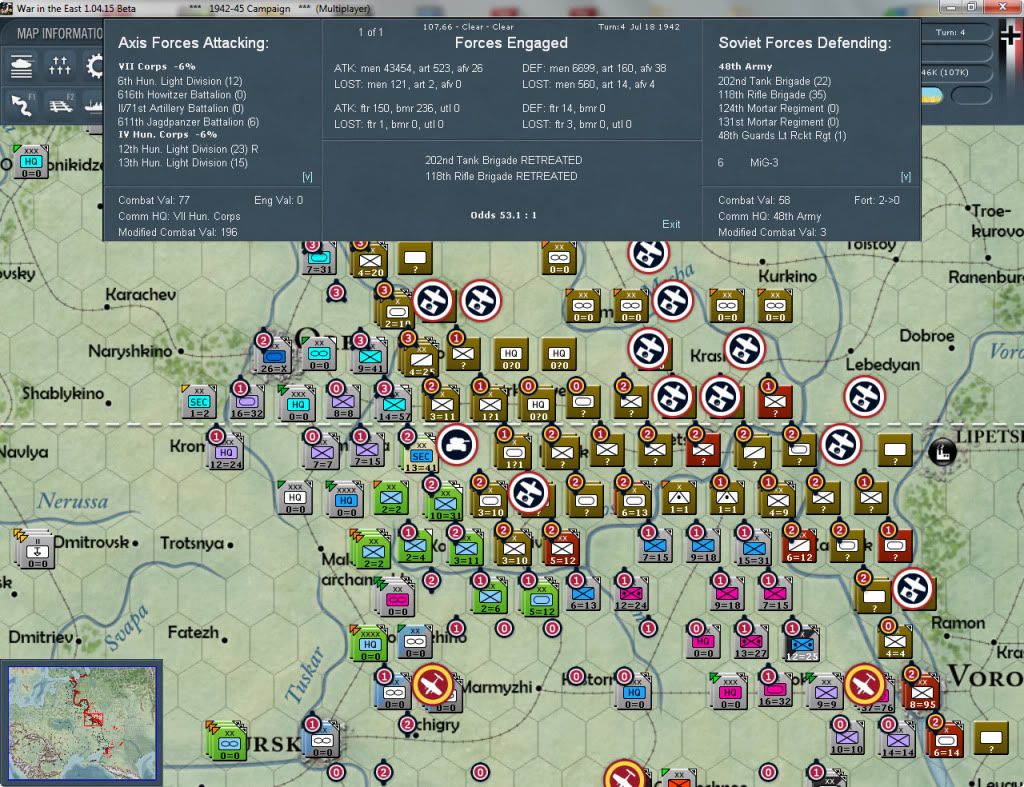Click the white tank circle marker
1024x787 pixels.
(x=457, y=445)
